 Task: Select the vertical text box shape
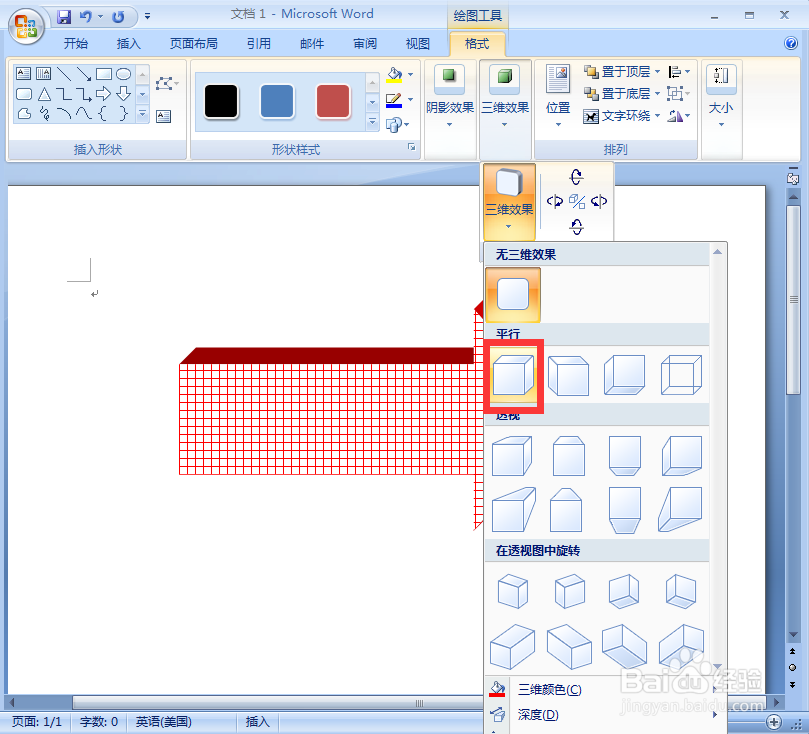pos(43,74)
